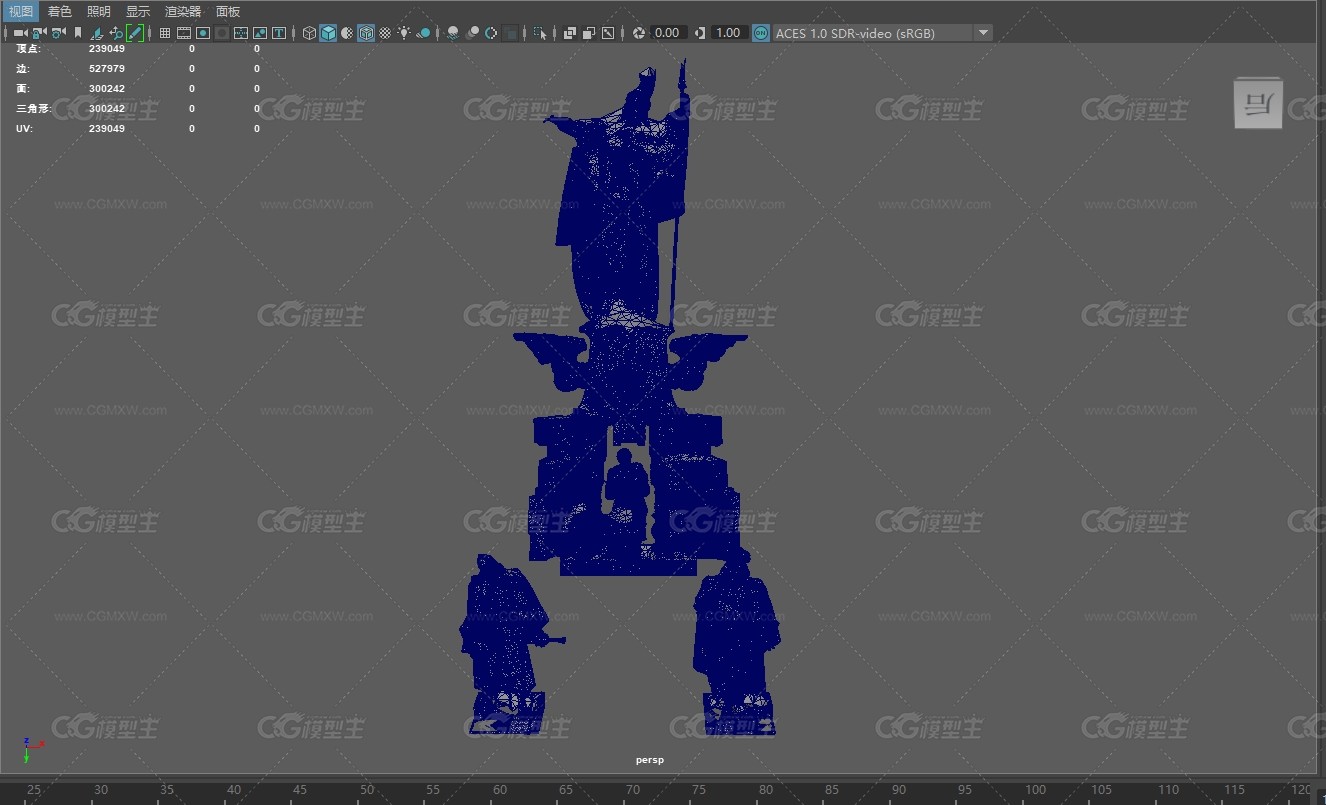
Task: Toggle the View Transform ON button
Action: 761,33
